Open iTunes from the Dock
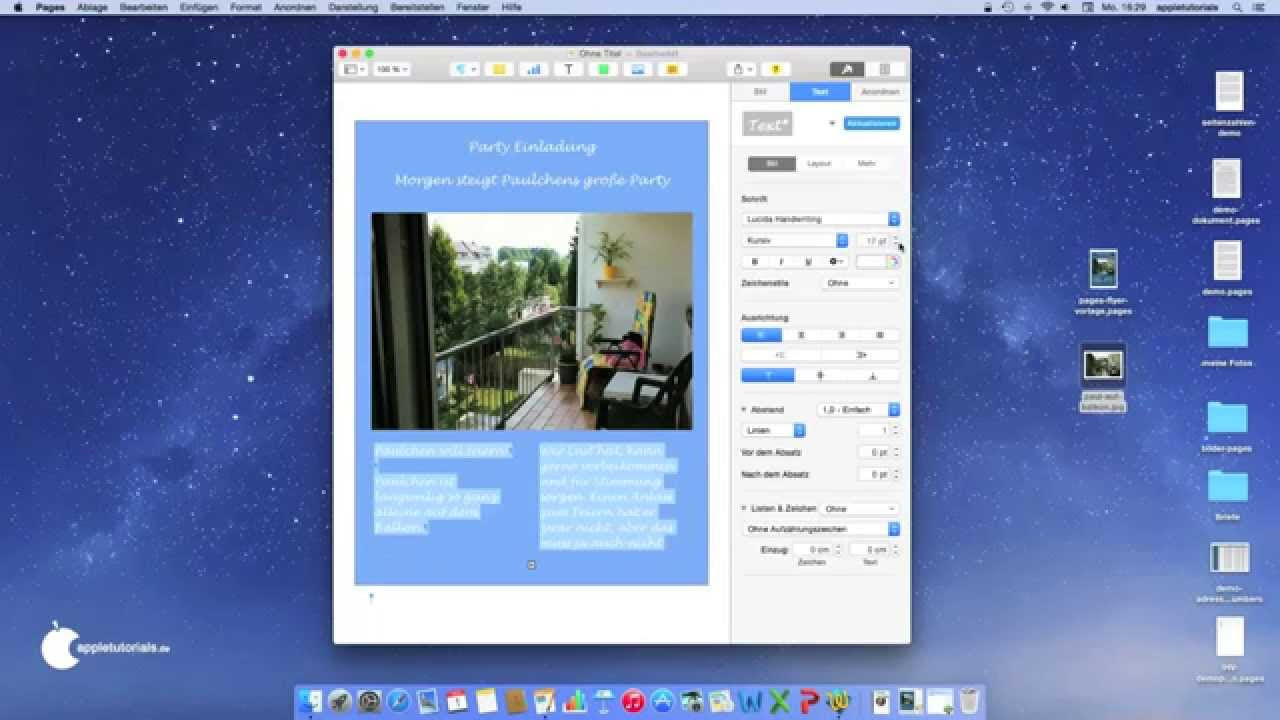The width and height of the screenshot is (1280, 720). point(632,701)
